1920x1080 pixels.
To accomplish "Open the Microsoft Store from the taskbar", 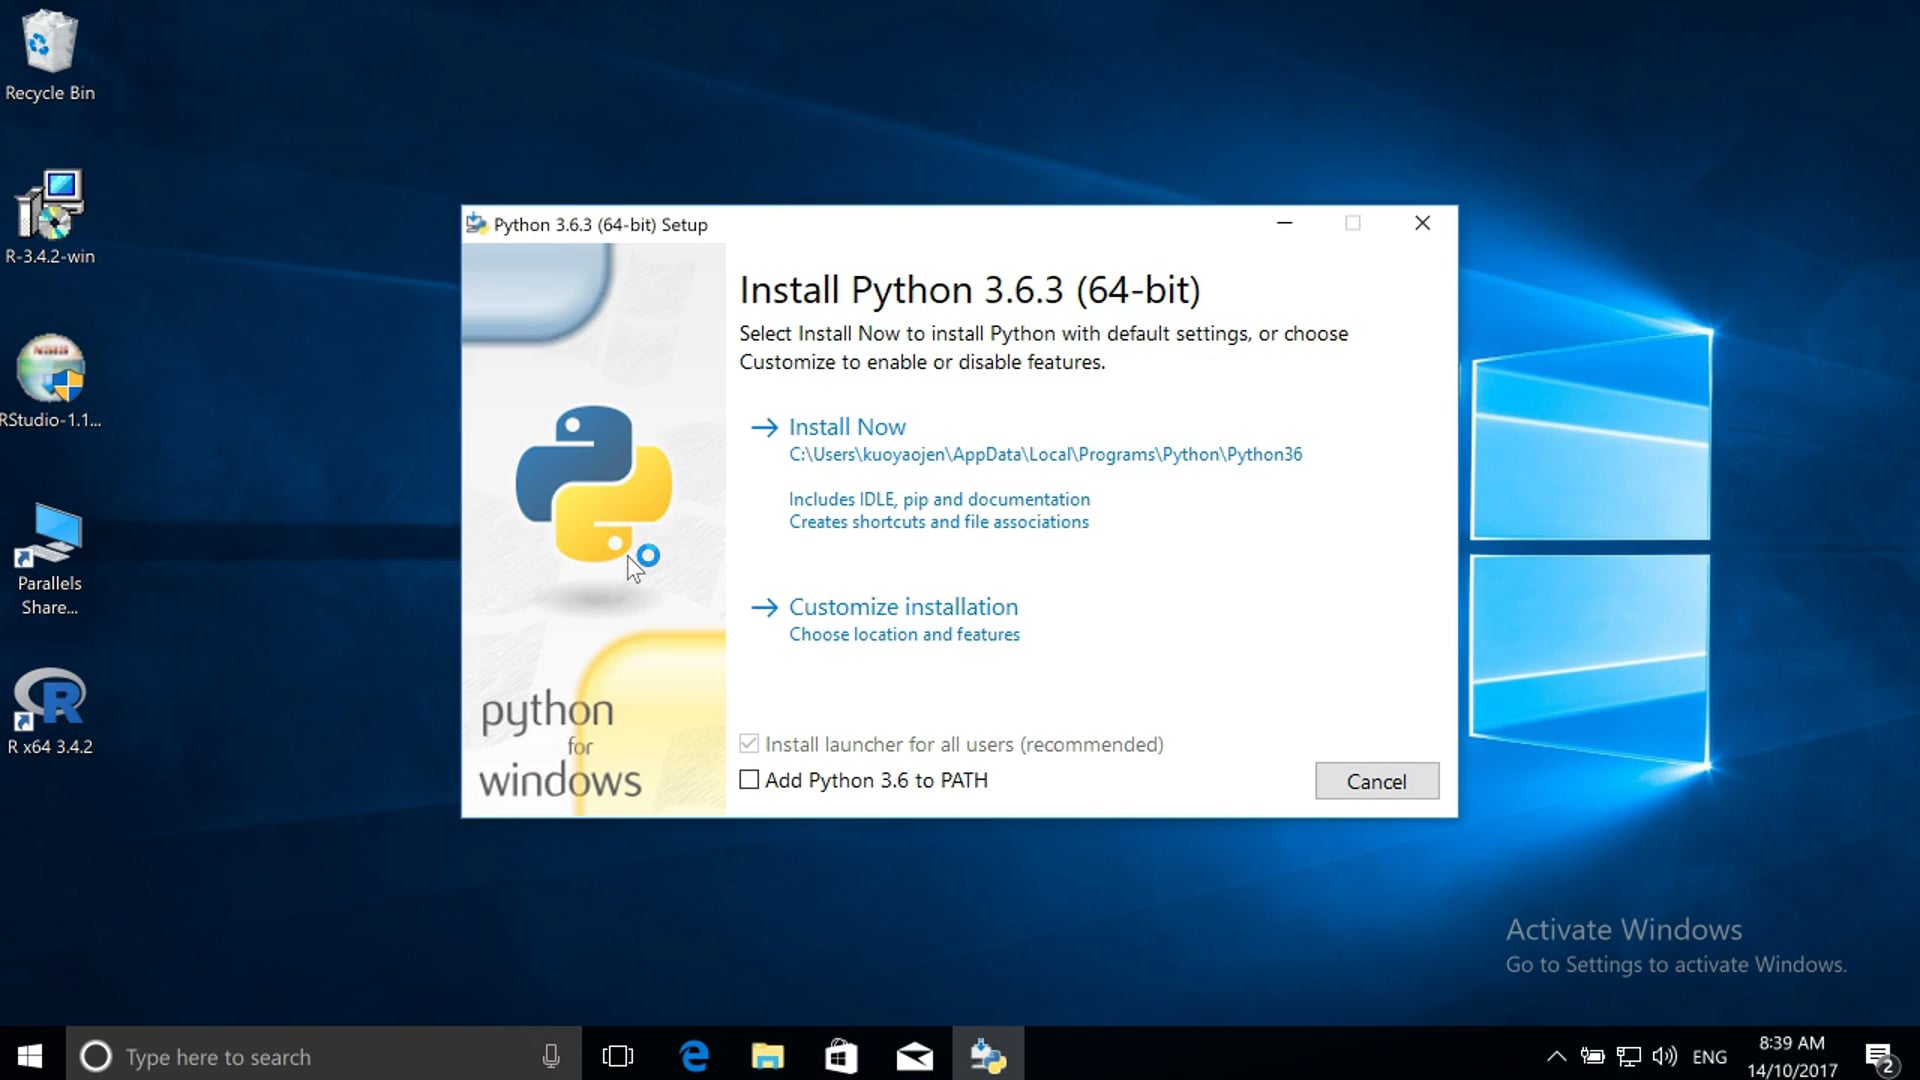I will pyautogui.click(x=841, y=1055).
